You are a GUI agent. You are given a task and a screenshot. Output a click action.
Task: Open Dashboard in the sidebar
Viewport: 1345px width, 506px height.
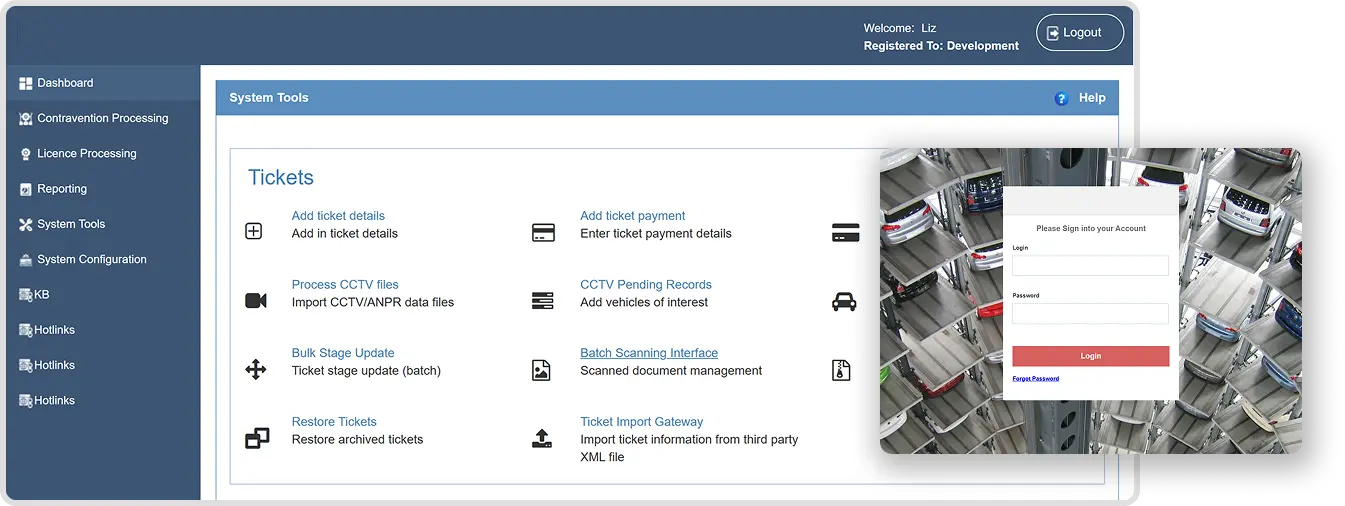(x=65, y=83)
